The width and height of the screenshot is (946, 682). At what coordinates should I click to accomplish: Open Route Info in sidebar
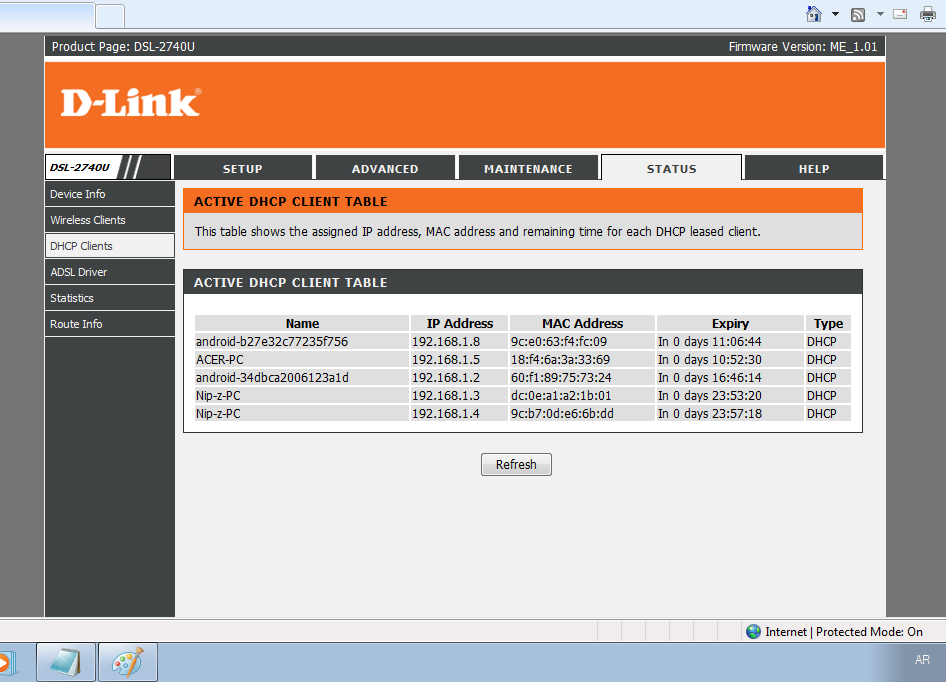click(x=110, y=323)
